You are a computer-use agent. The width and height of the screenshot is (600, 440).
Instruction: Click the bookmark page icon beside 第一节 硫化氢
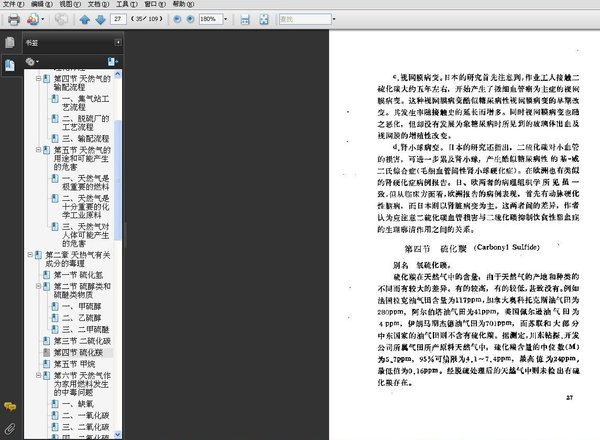coord(47,275)
